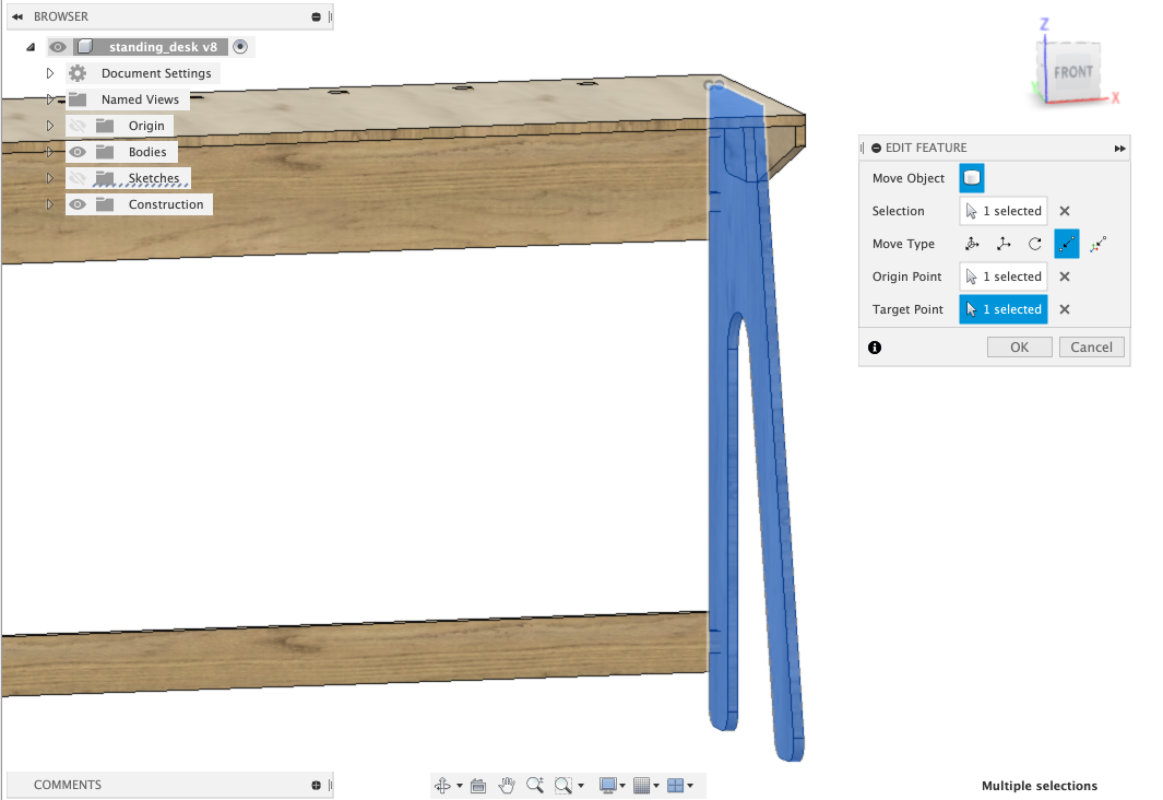Click the Document Settings gear icon
Screen dimensions: 1163x800
pyautogui.click(x=78, y=73)
